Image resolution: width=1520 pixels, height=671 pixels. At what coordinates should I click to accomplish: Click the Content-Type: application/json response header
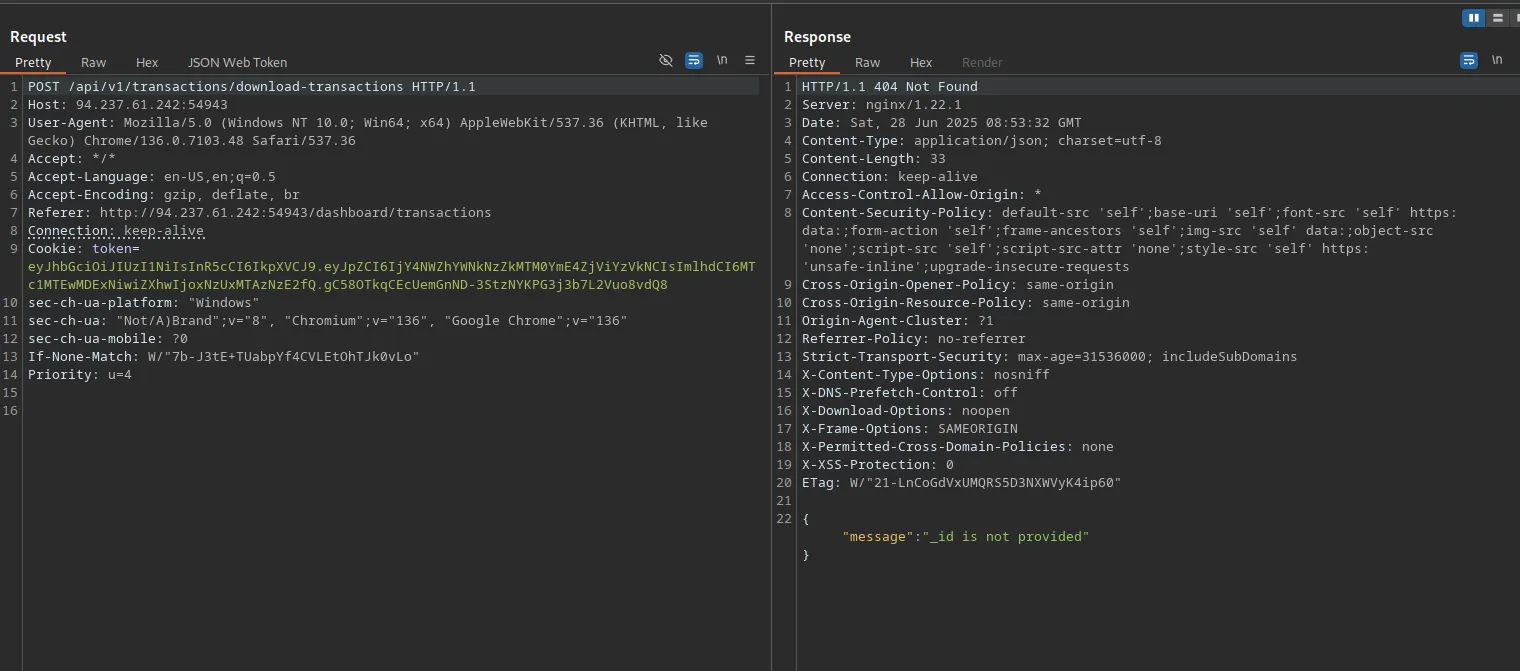(x=982, y=141)
